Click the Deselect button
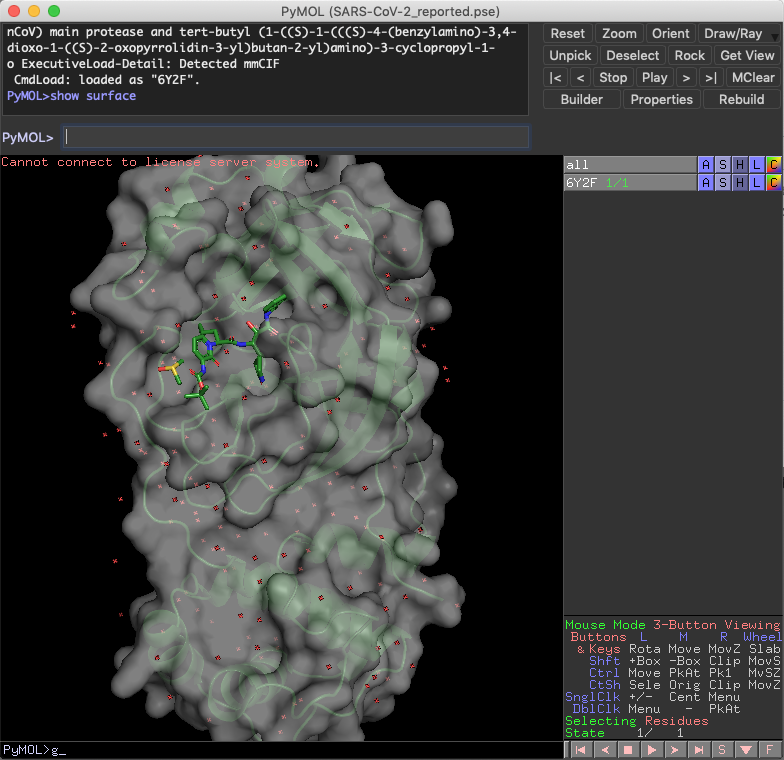 click(x=632, y=56)
